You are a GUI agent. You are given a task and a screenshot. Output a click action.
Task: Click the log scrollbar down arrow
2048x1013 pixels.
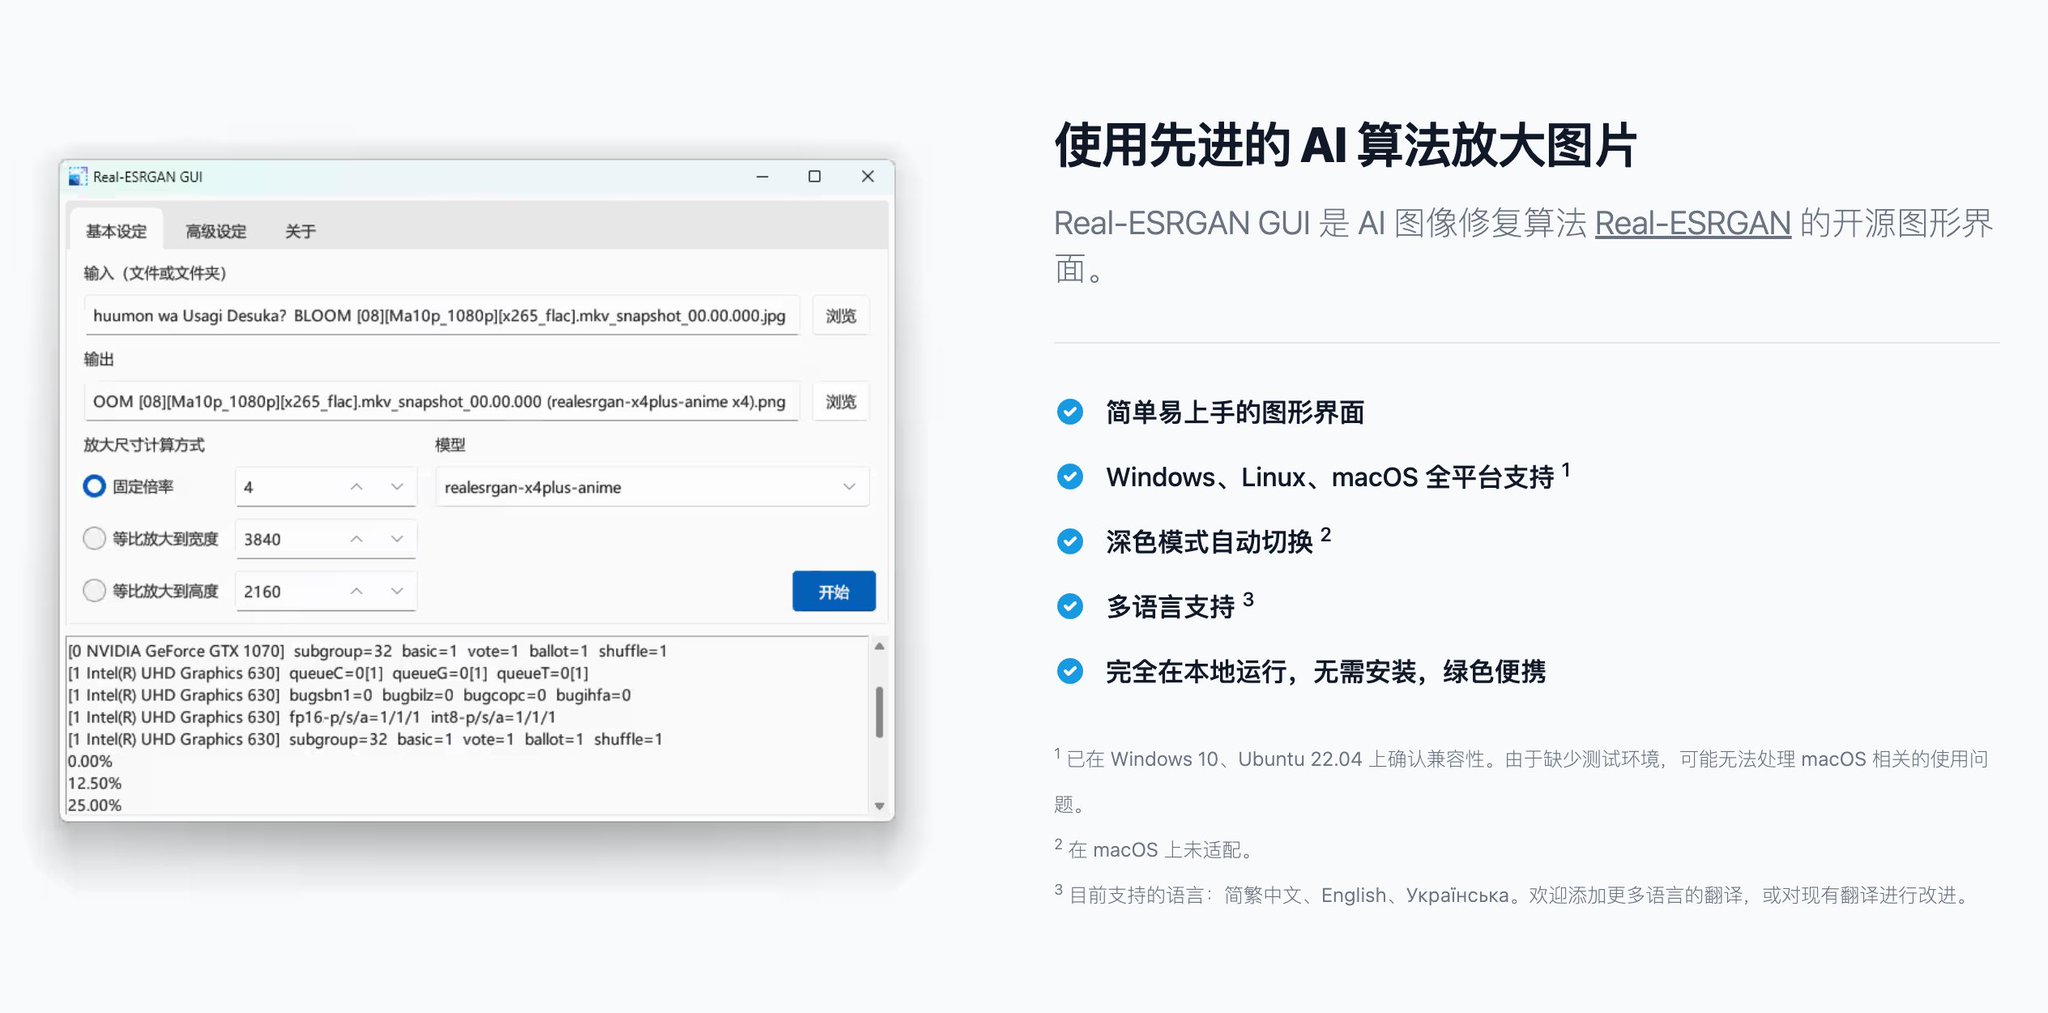click(x=879, y=805)
